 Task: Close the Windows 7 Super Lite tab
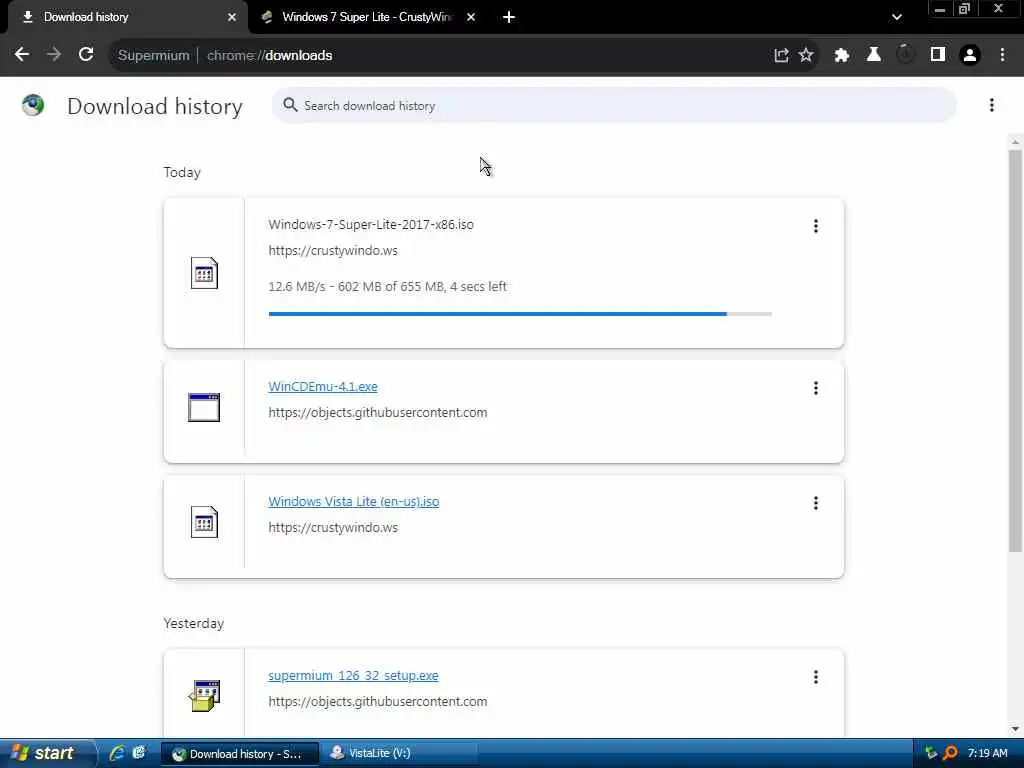[x=471, y=17]
